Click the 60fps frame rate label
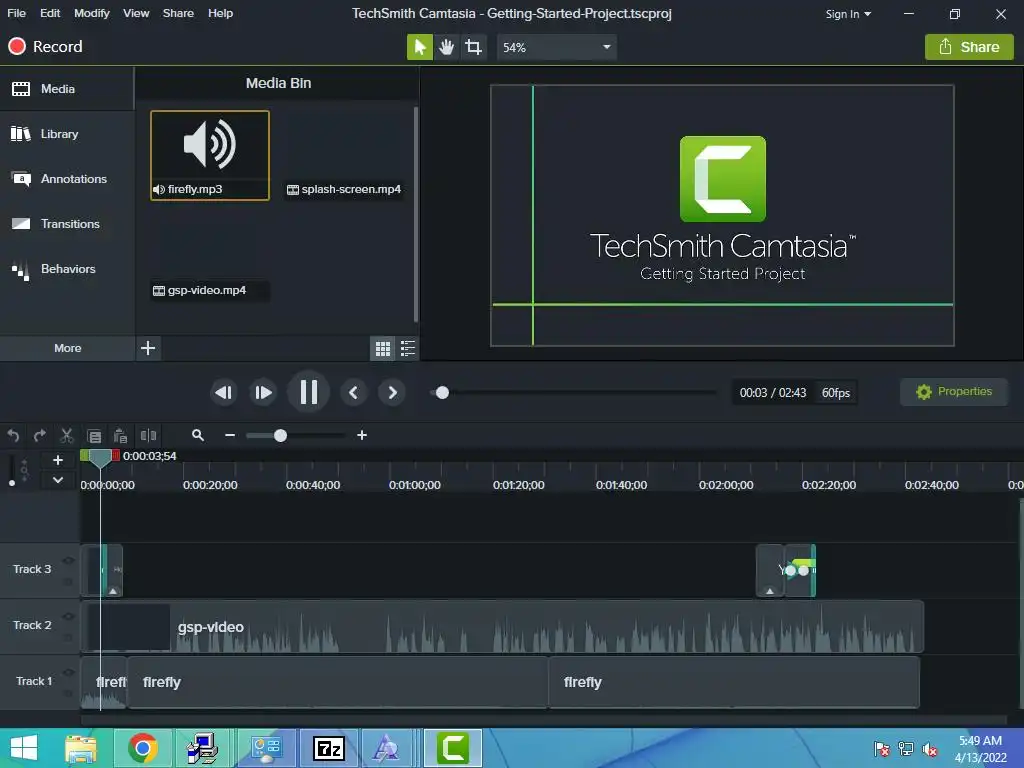Viewport: 1024px width, 768px height. pos(835,392)
